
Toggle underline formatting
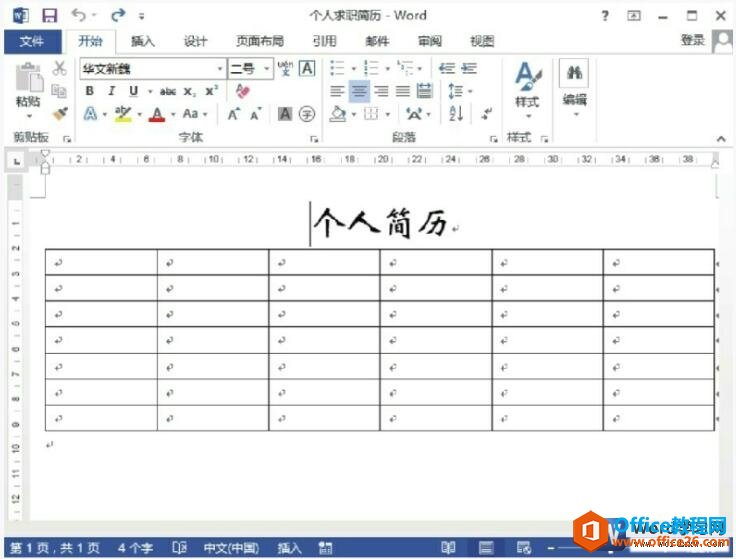point(134,91)
